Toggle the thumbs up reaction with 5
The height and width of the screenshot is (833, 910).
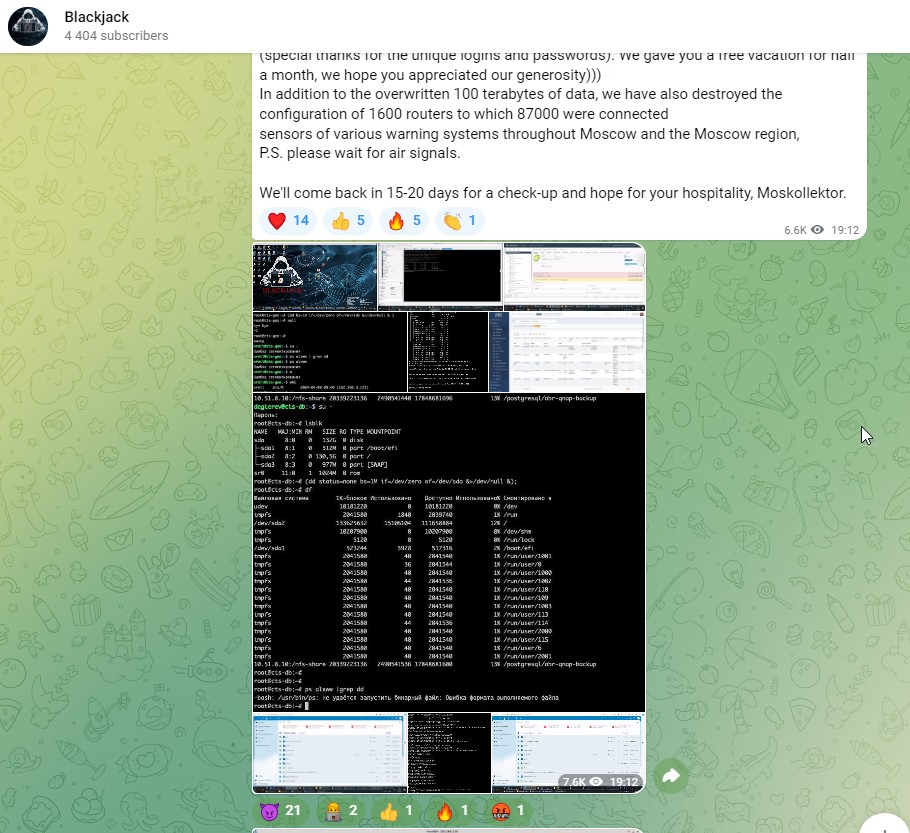[350, 221]
